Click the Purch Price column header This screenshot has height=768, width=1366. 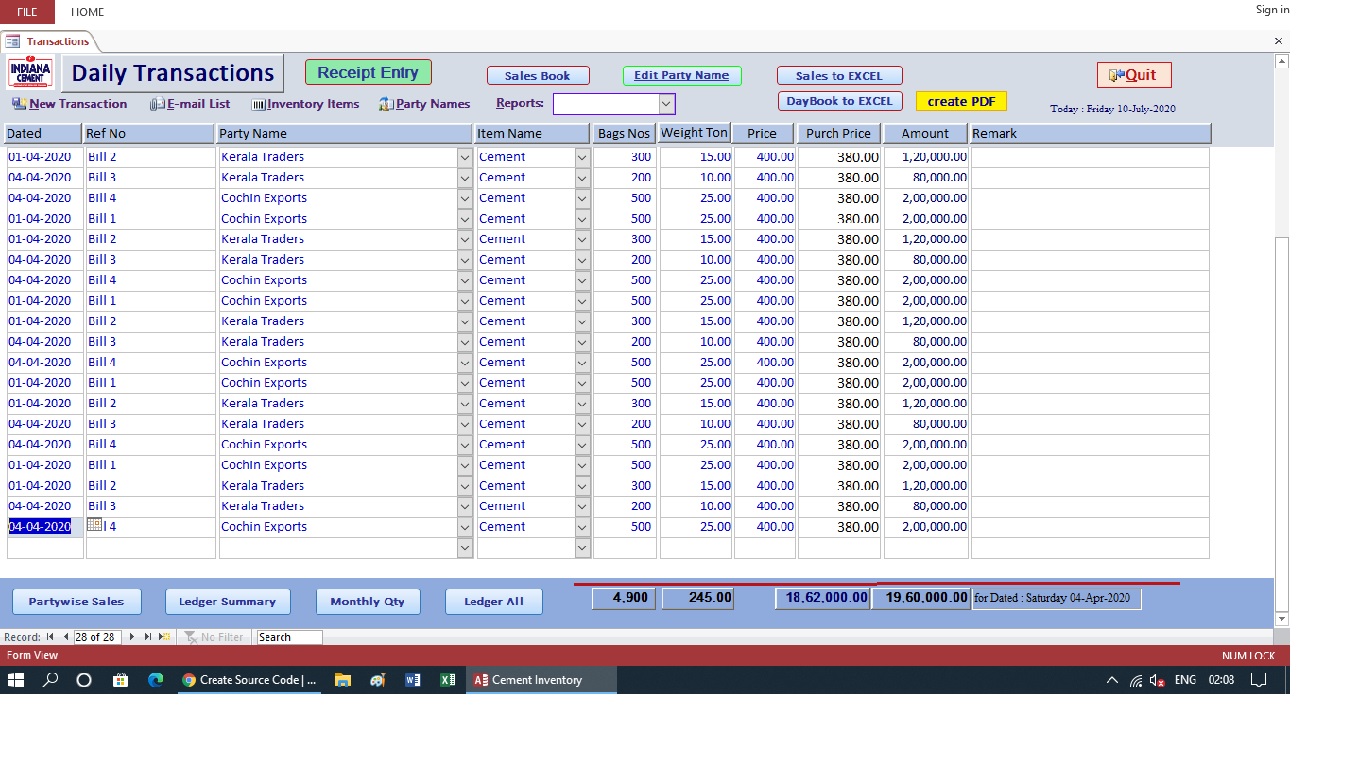839,133
